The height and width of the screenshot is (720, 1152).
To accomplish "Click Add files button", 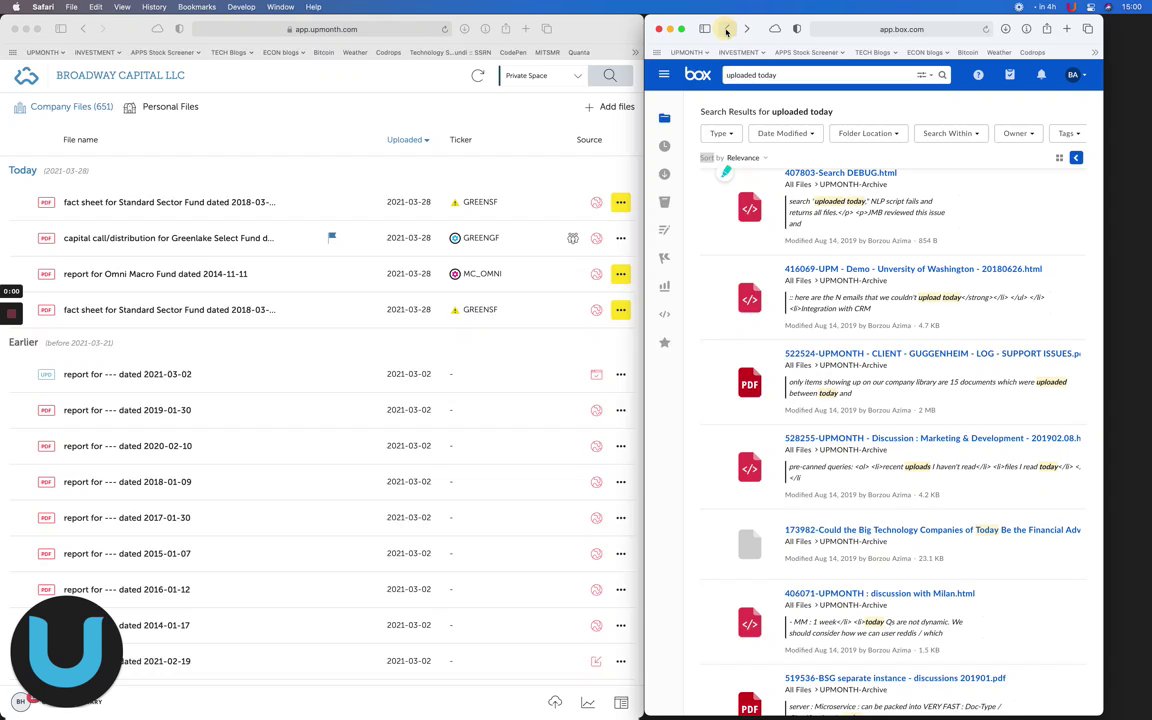I will pos(610,107).
